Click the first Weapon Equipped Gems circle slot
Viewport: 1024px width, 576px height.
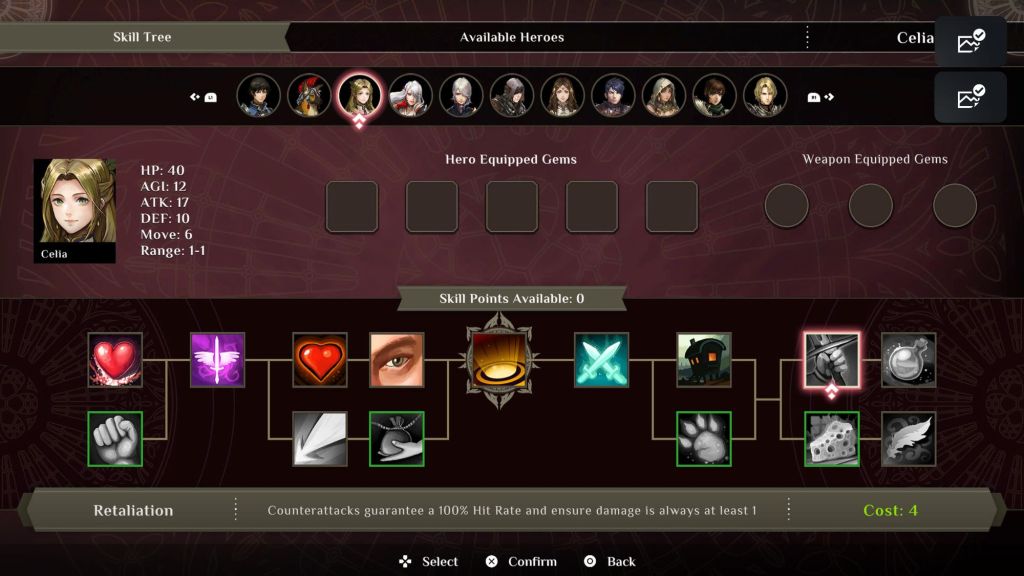click(x=786, y=206)
